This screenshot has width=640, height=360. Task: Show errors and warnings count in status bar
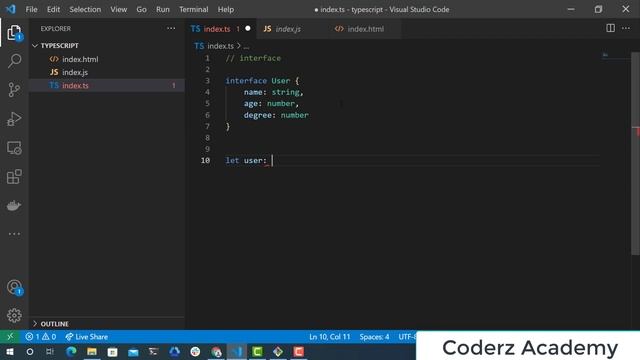click(x=40, y=337)
